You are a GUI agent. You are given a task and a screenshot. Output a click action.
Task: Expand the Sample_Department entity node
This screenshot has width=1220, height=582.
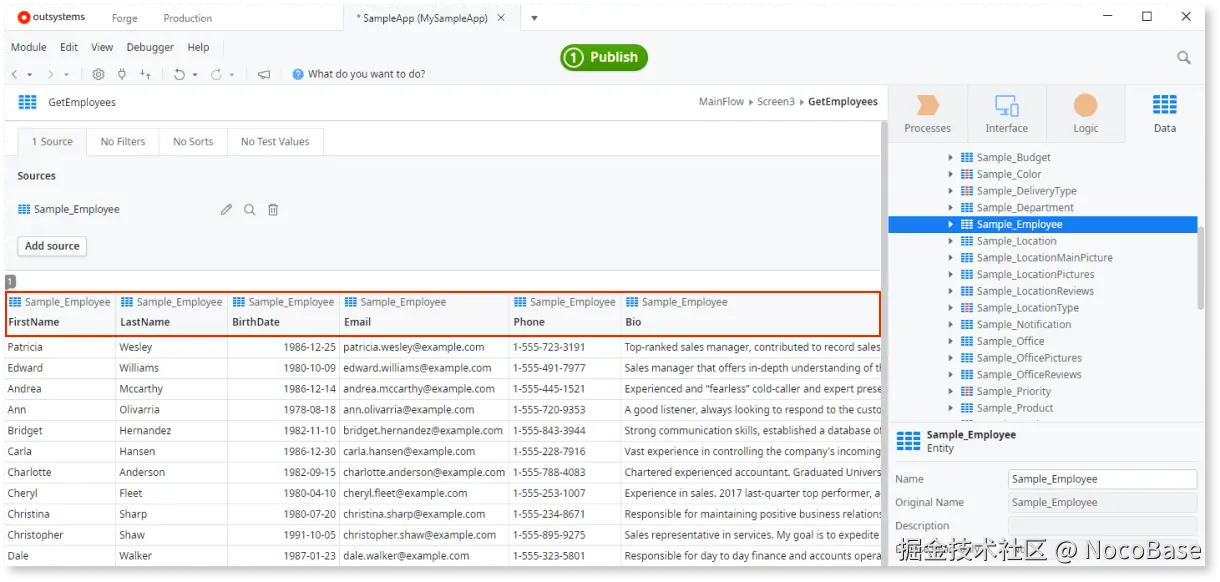(950, 207)
